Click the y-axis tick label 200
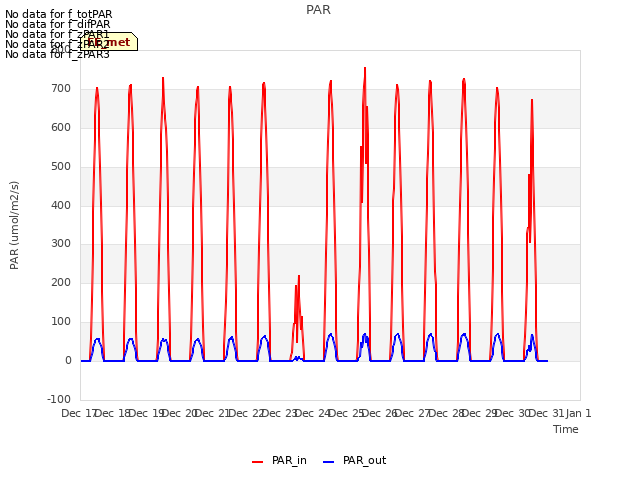The image size is (640, 480). 61,283
